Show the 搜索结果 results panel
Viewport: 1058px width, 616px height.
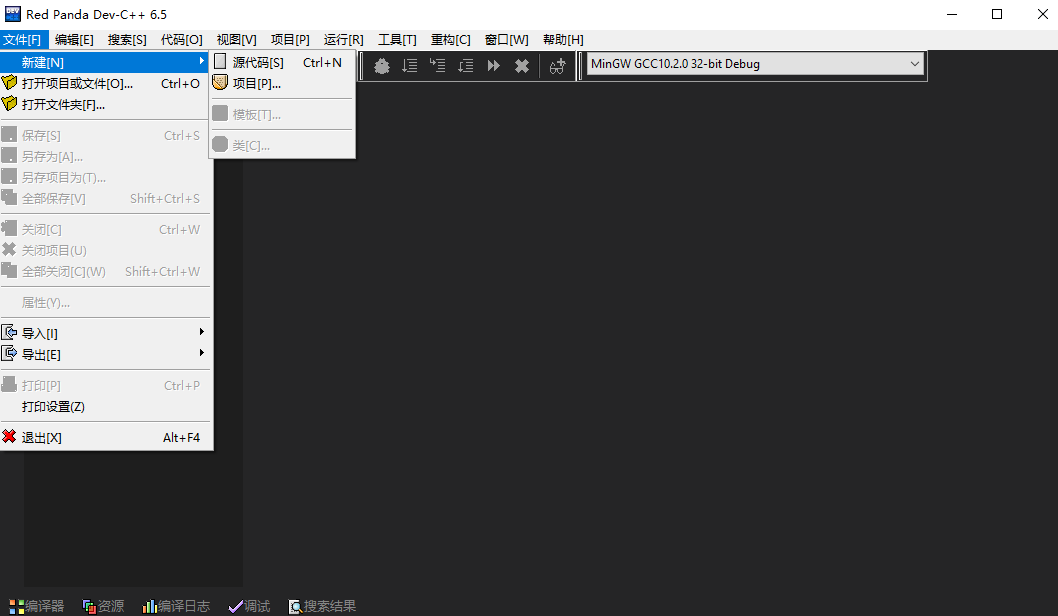322,605
